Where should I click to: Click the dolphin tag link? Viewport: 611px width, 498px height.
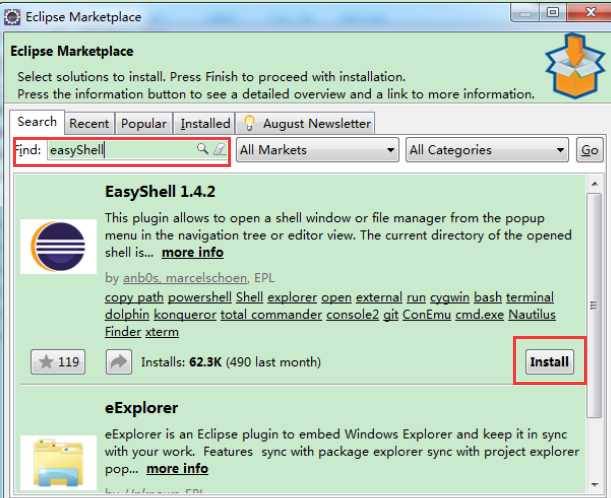coord(127,314)
